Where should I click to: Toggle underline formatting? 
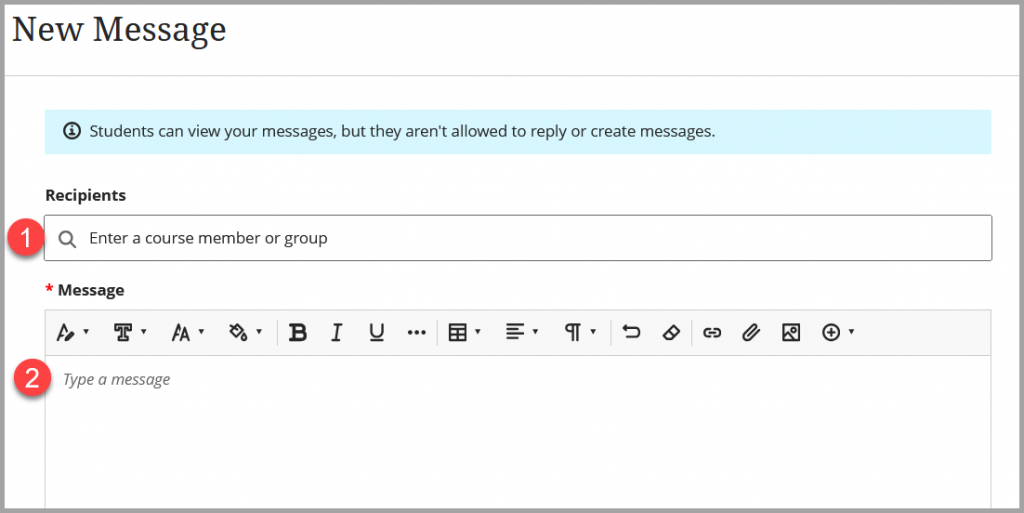[x=376, y=333]
